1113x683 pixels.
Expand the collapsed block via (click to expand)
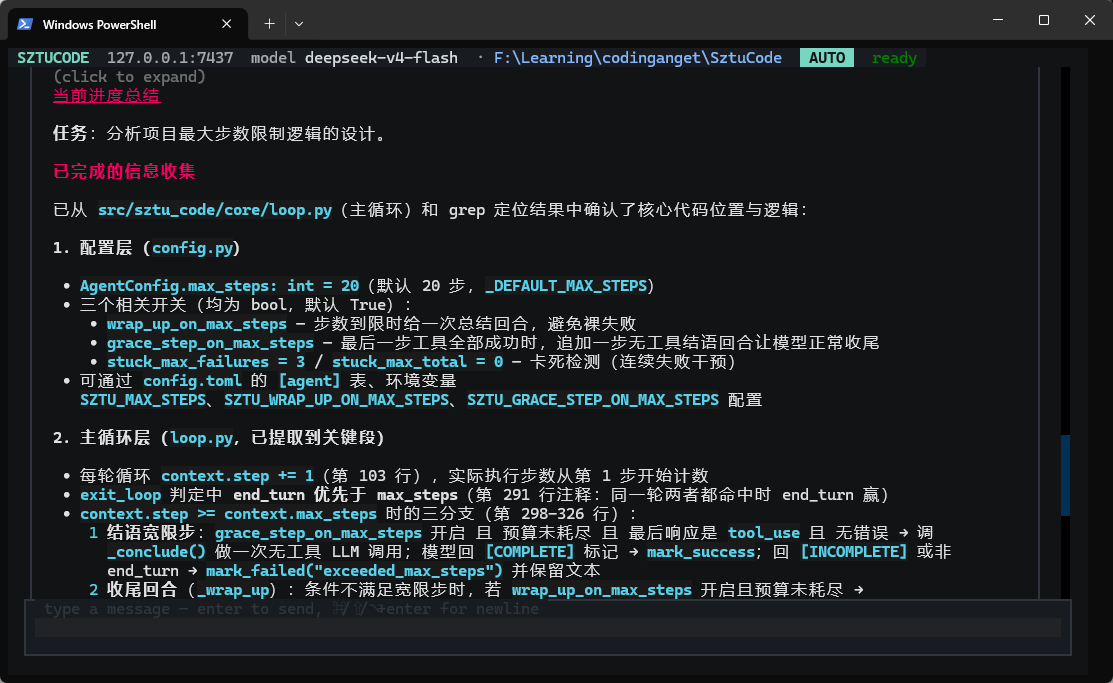coord(129,77)
